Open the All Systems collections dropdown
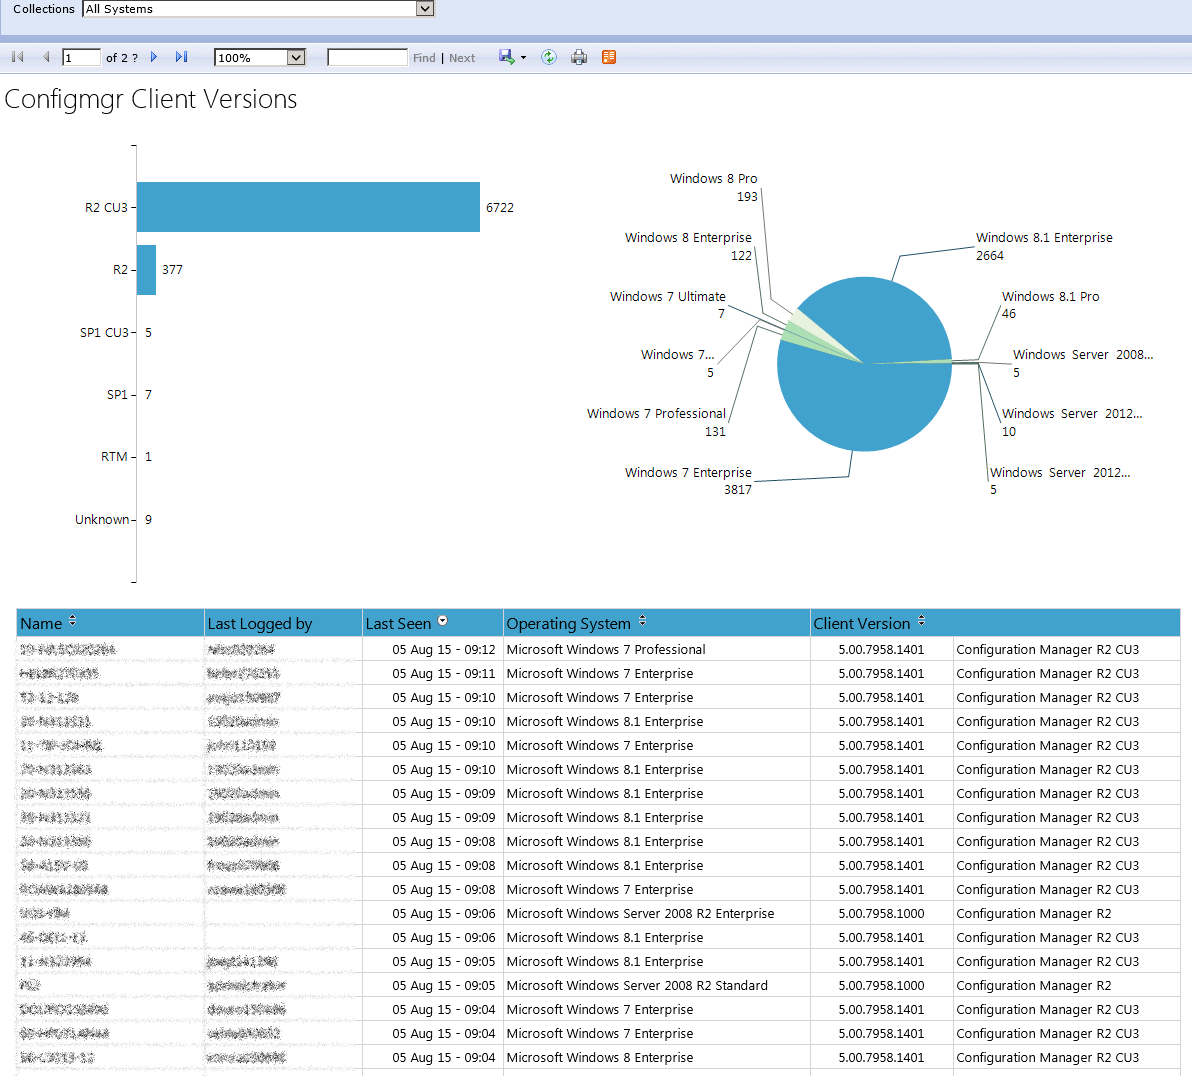1192x1076 pixels. pyautogui.click(x=425, y=9)
